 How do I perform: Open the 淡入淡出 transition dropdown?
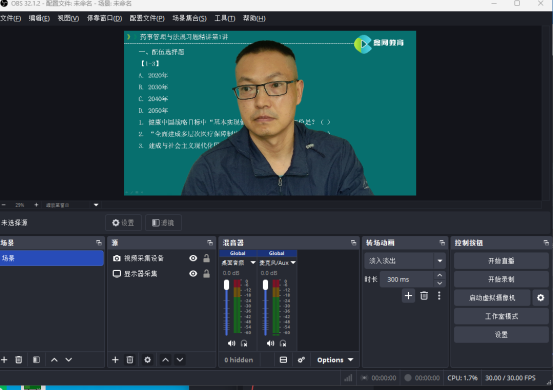(405, 261)
